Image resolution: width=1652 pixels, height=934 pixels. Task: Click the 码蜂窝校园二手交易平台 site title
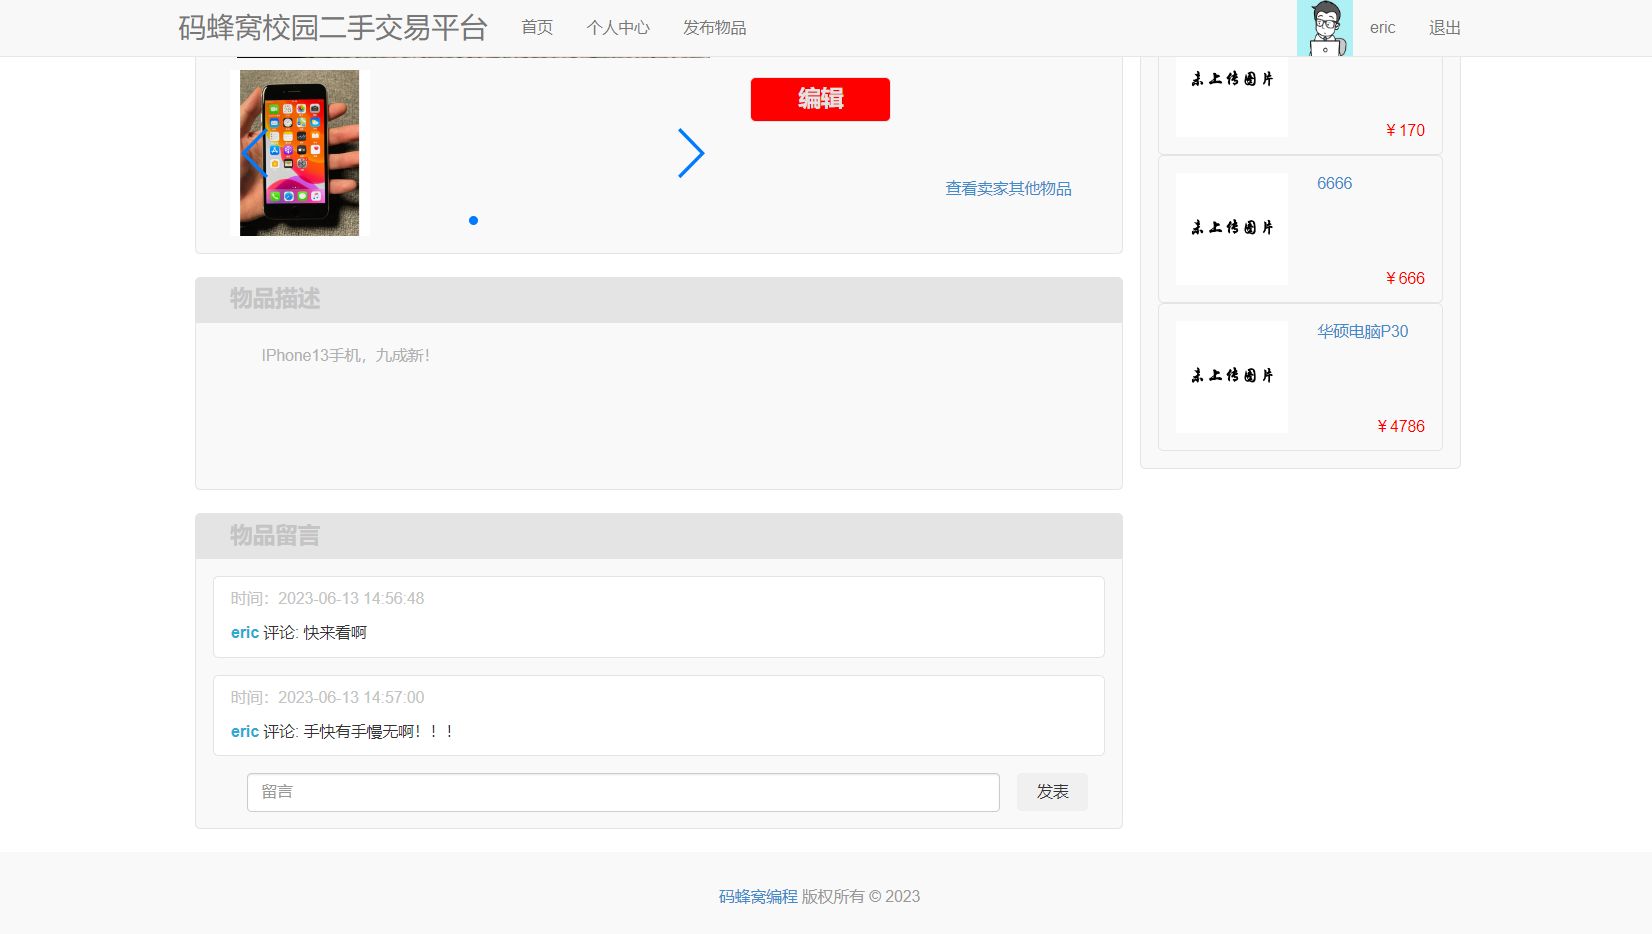tap(332, 28)
